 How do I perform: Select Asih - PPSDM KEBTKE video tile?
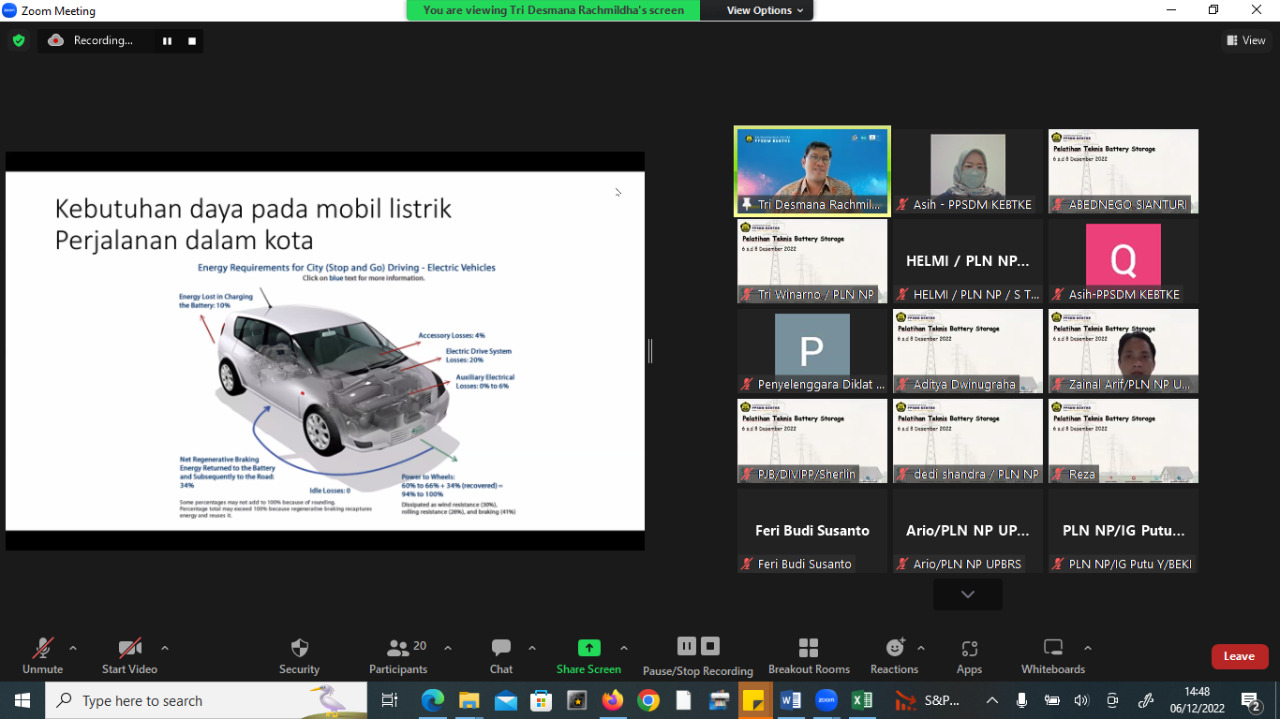click(x=968, y=171)
